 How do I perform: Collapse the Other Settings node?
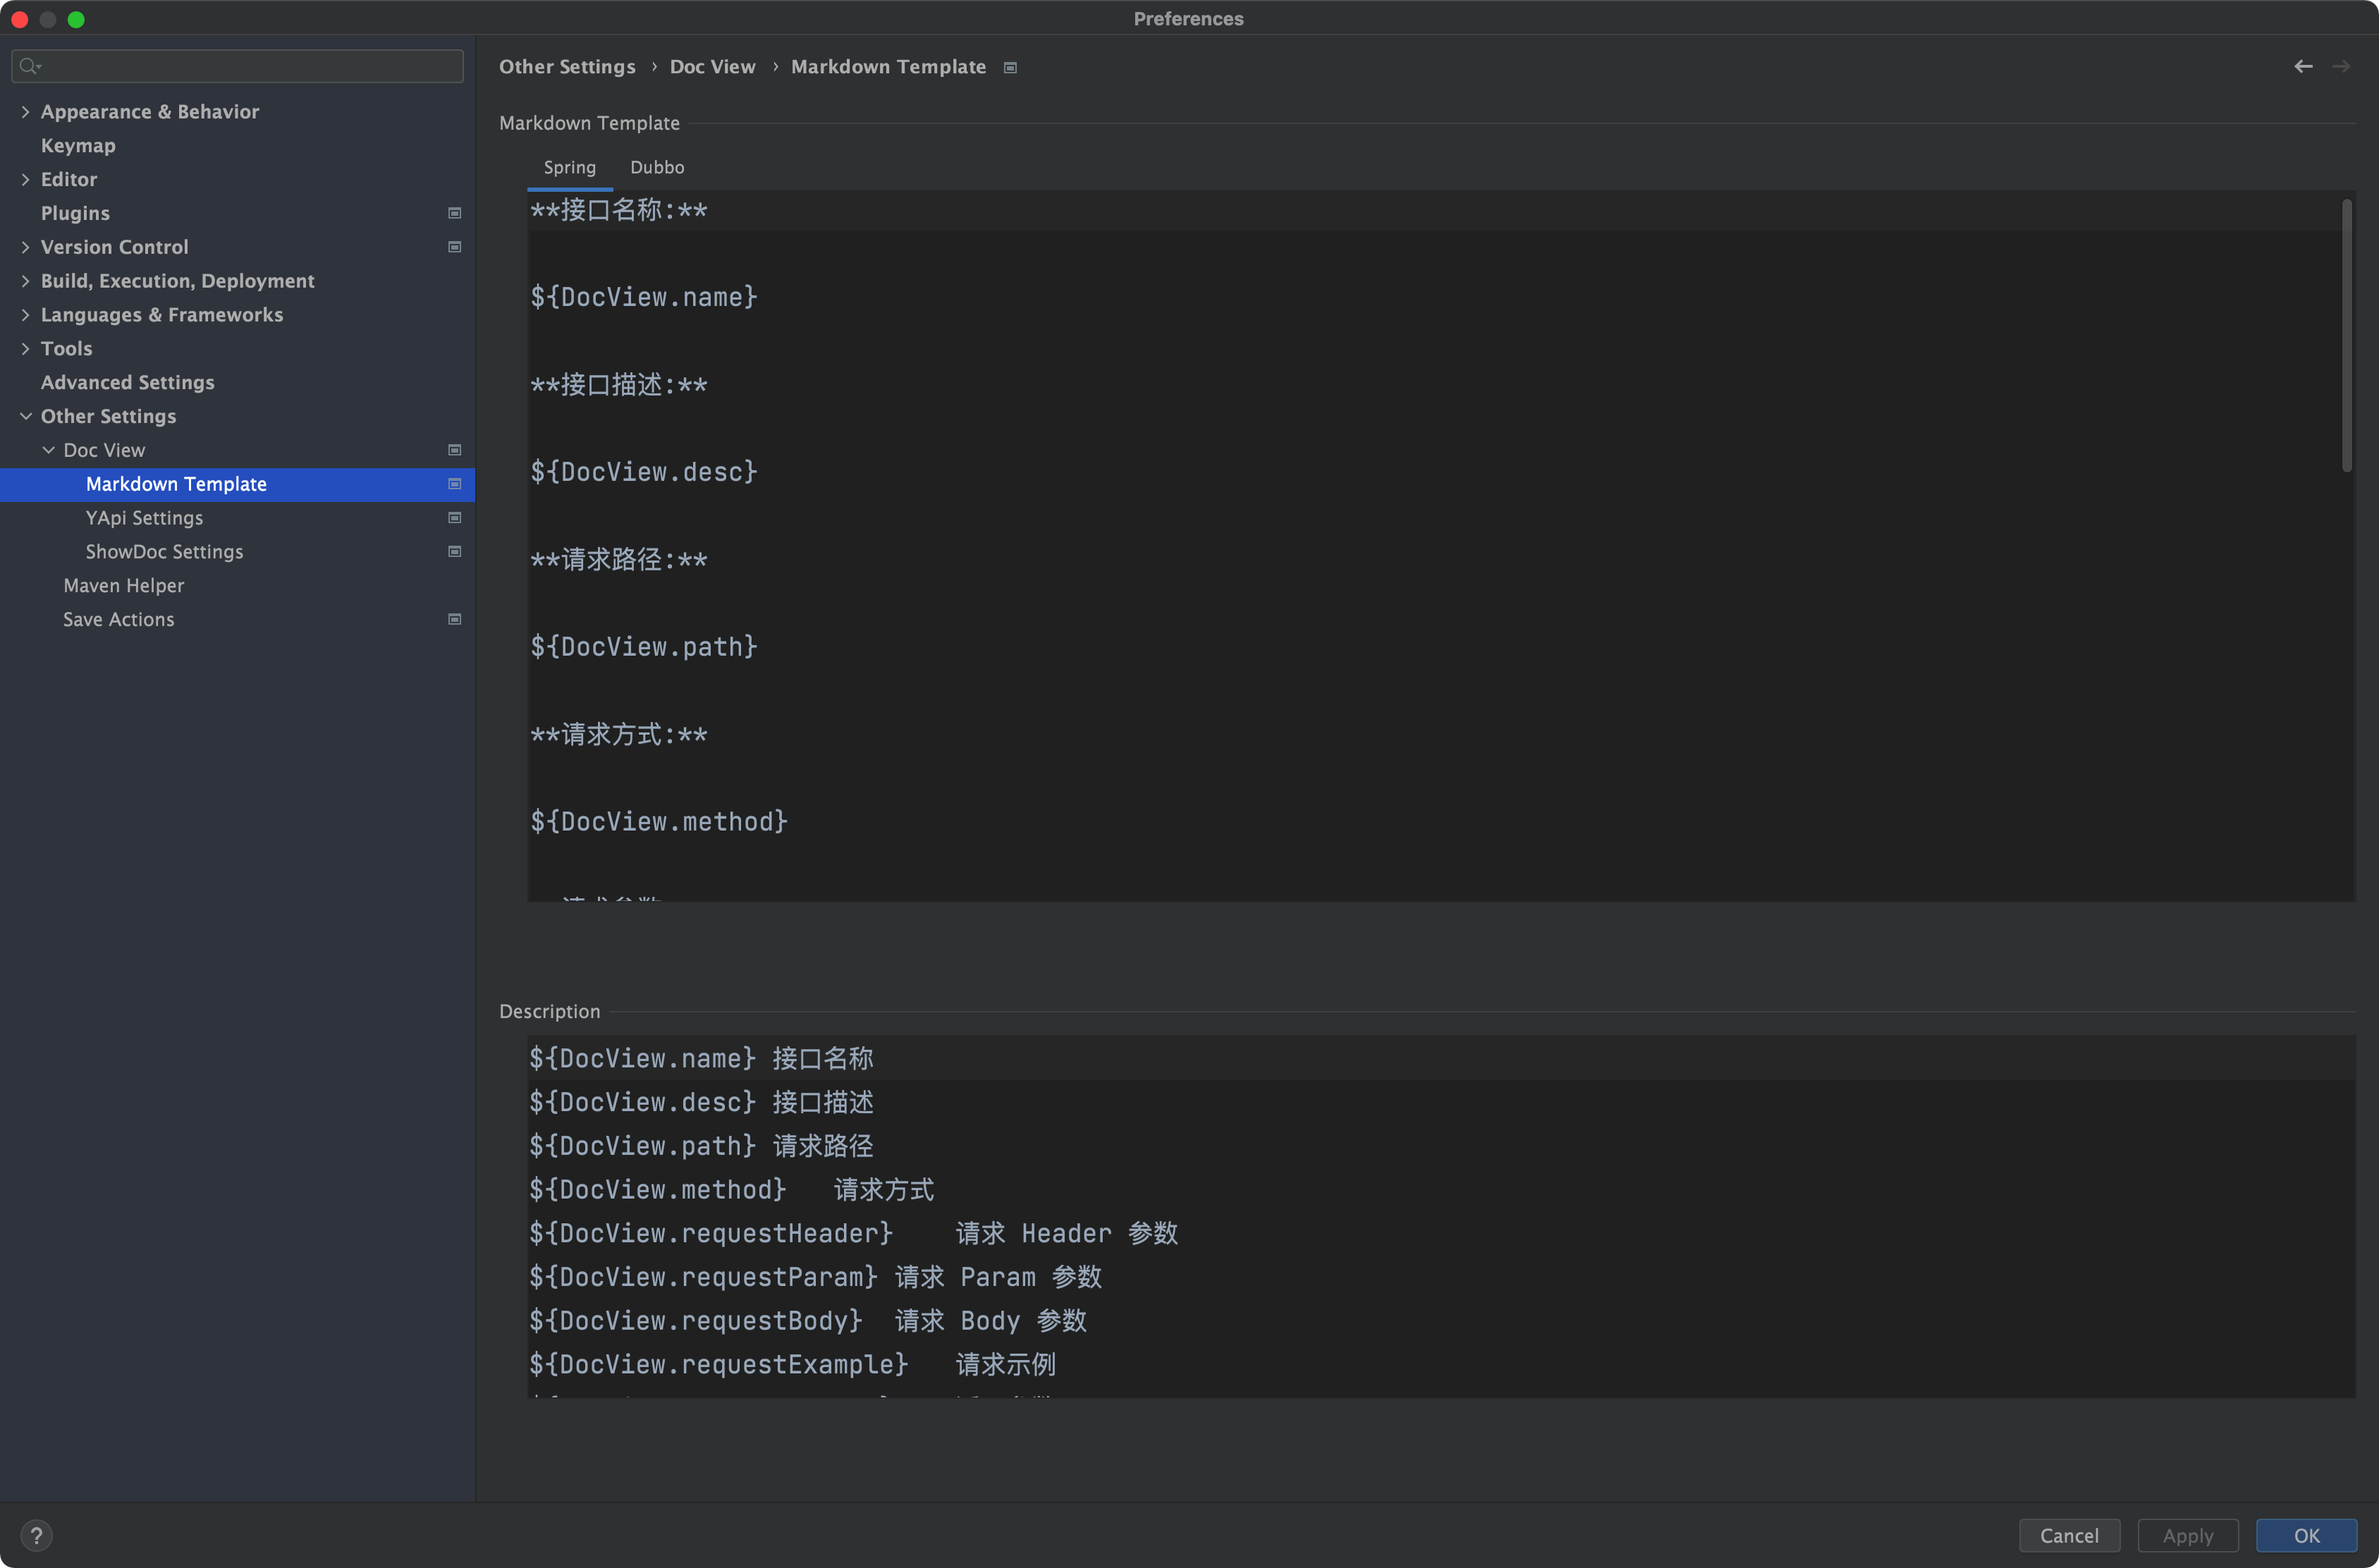pyautogui.click(x=25, y=416)
